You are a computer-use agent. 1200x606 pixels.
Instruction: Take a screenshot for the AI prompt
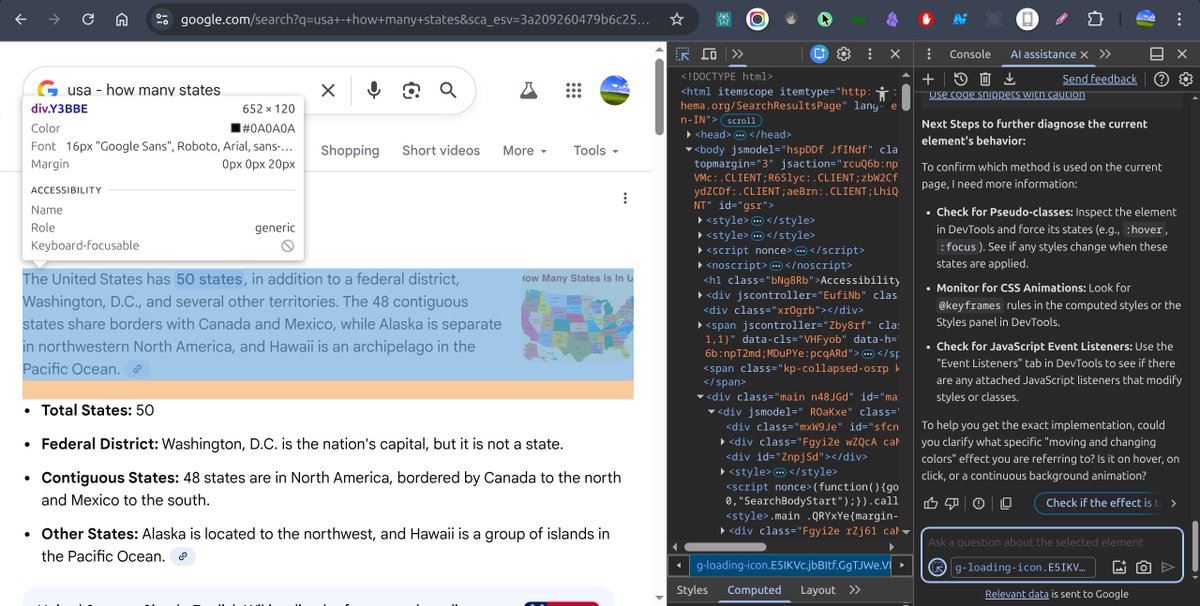point(1143,567)
